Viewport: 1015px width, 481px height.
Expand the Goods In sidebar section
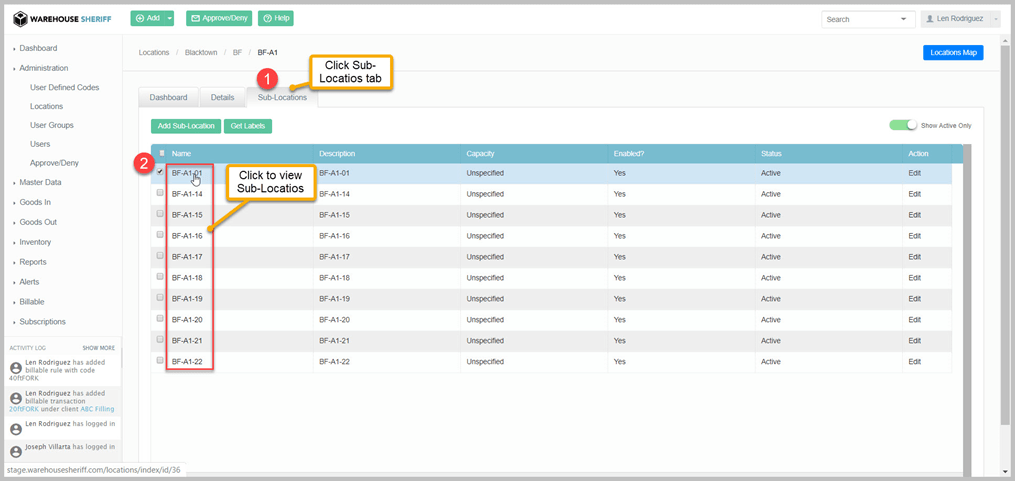[x=35, y=202]
